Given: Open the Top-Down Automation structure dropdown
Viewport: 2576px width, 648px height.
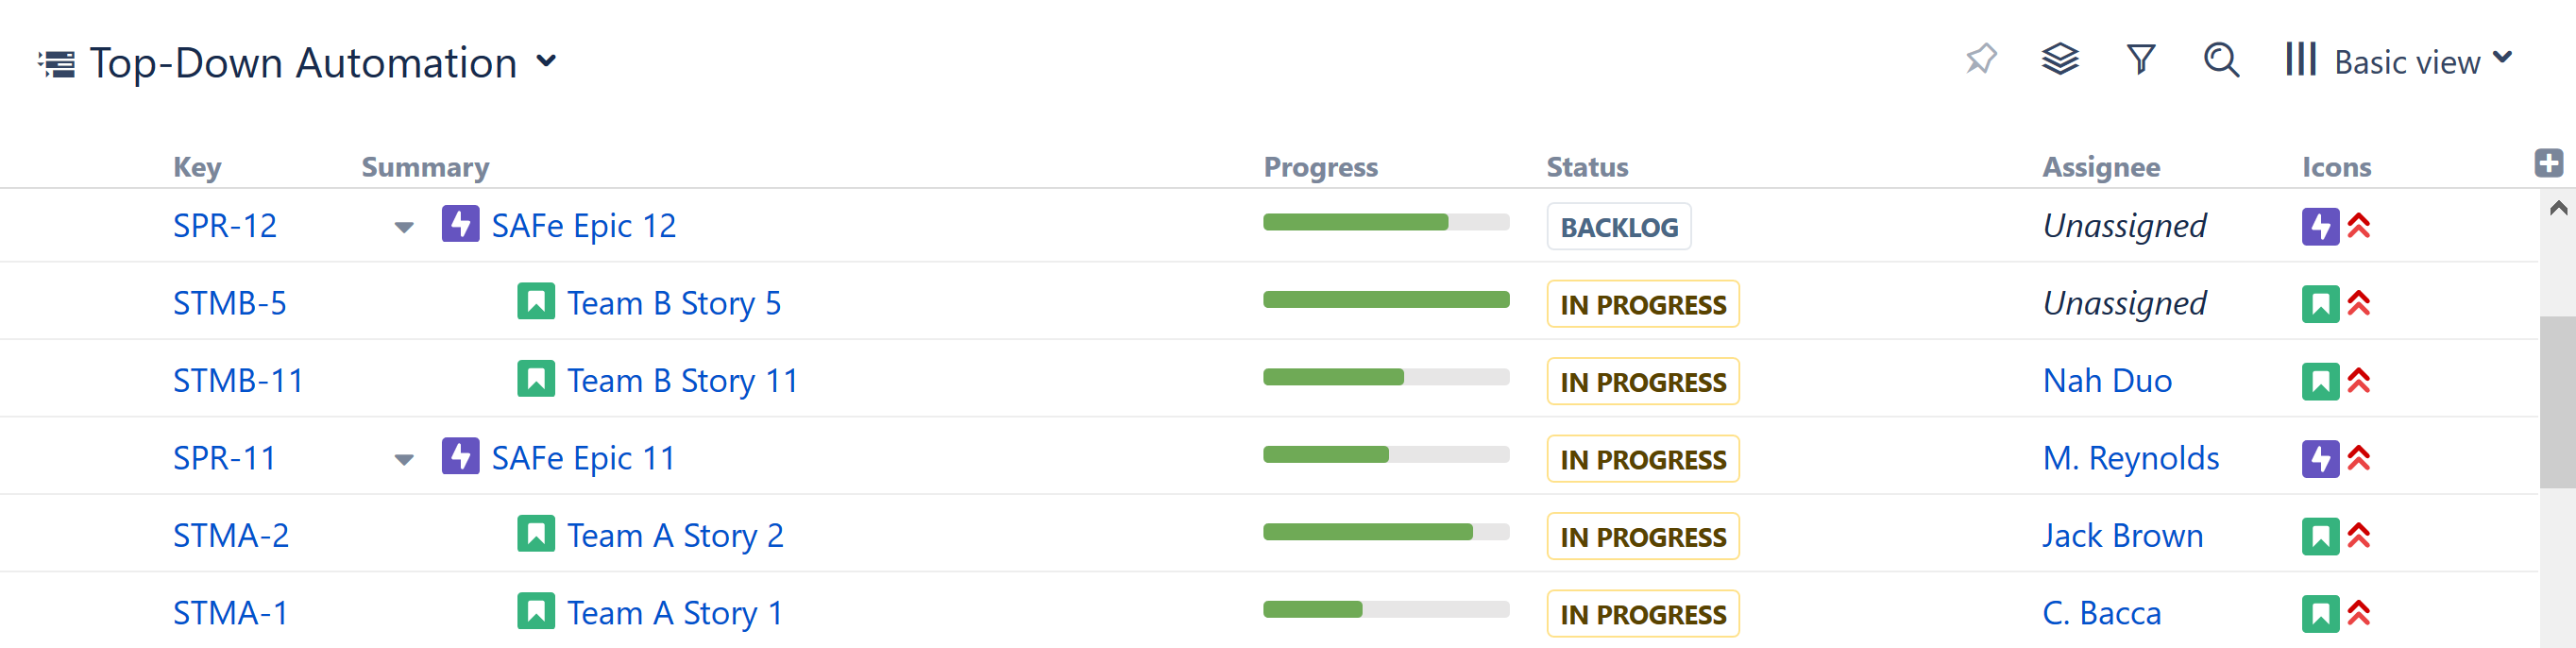Looking at the screenshot, I should (x=546, y=62).
